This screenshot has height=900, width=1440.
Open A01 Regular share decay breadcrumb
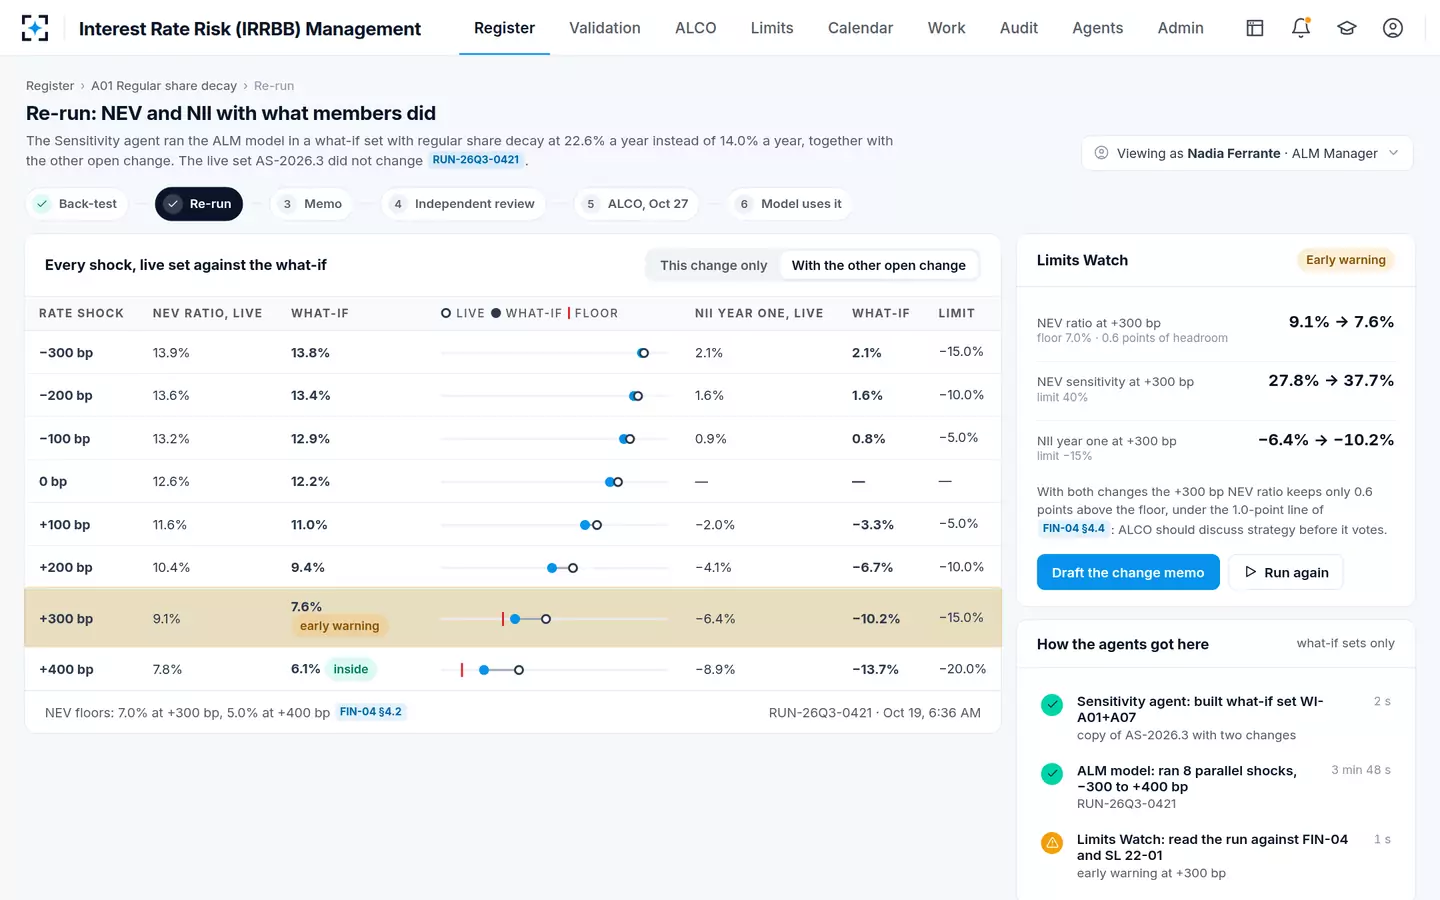pyautogui.click(x=164, y=86)
